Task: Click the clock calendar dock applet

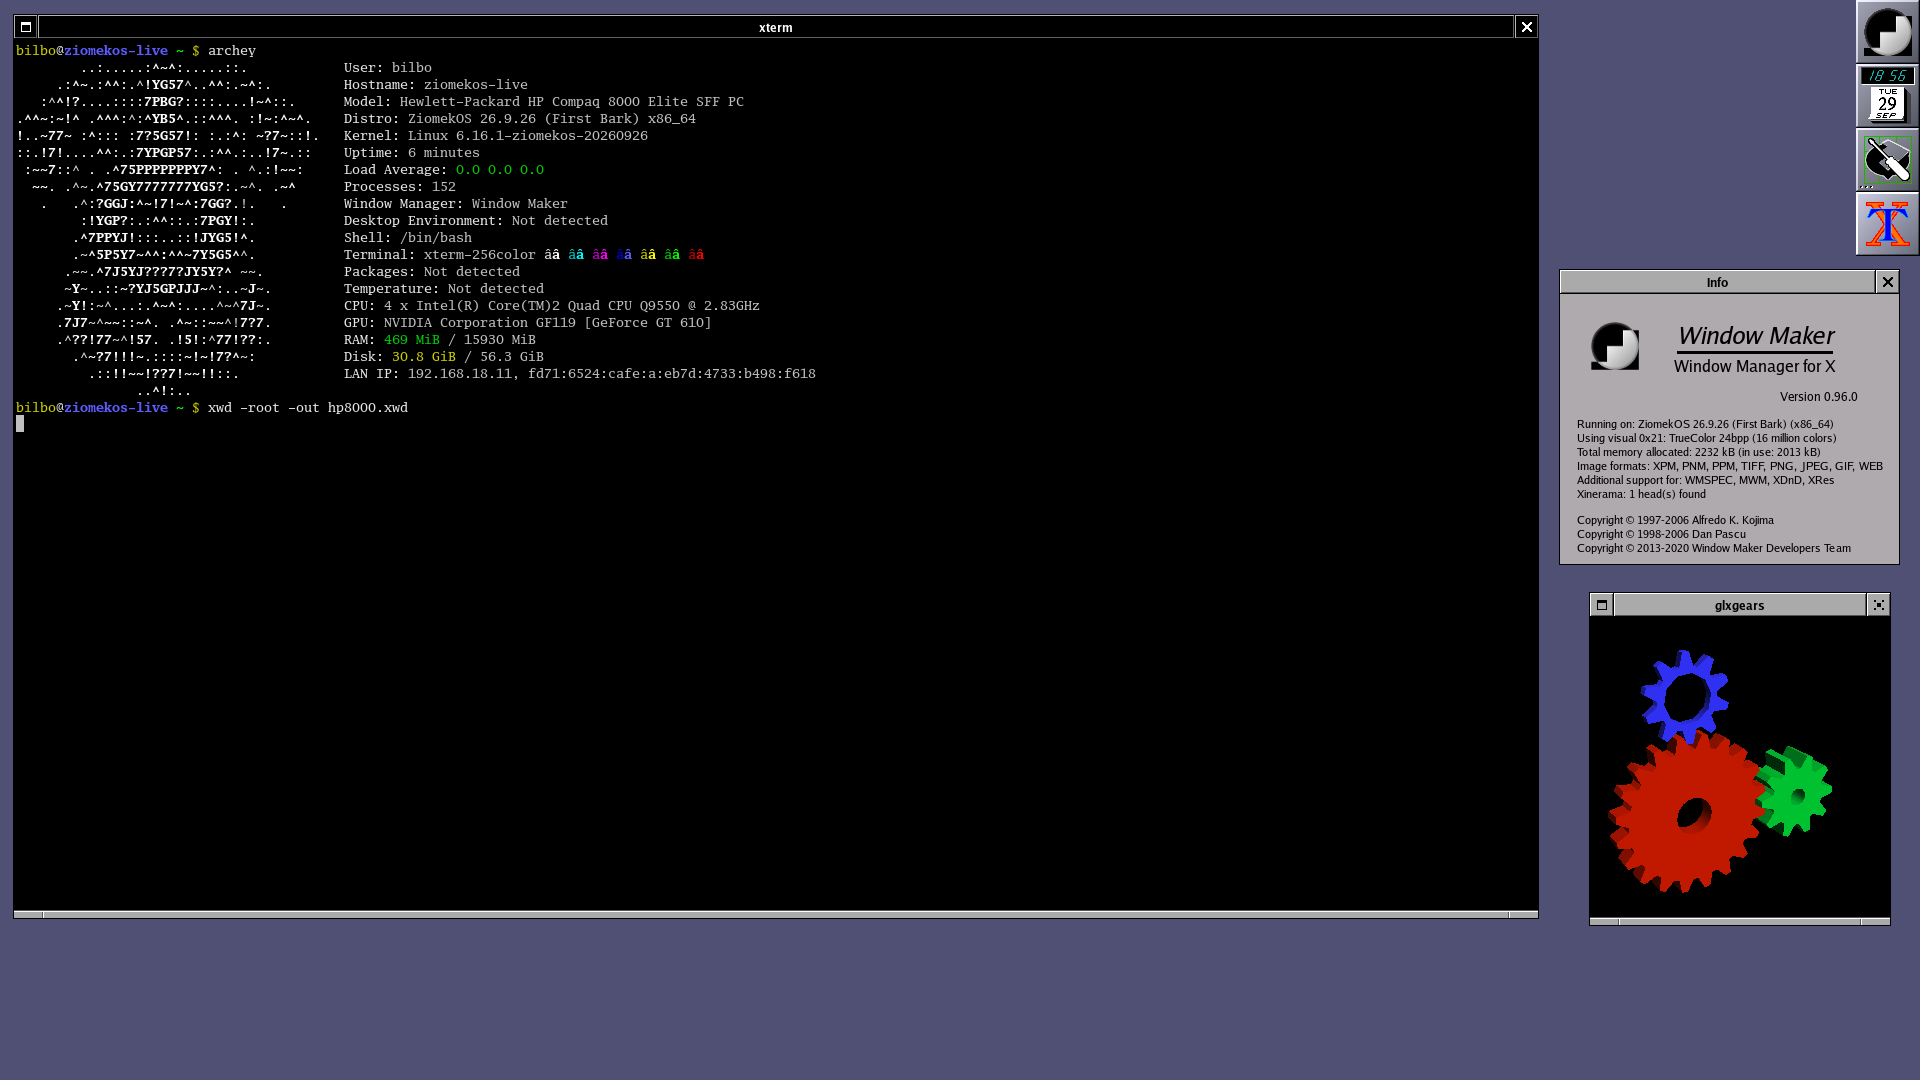Action: [1888, 96]
